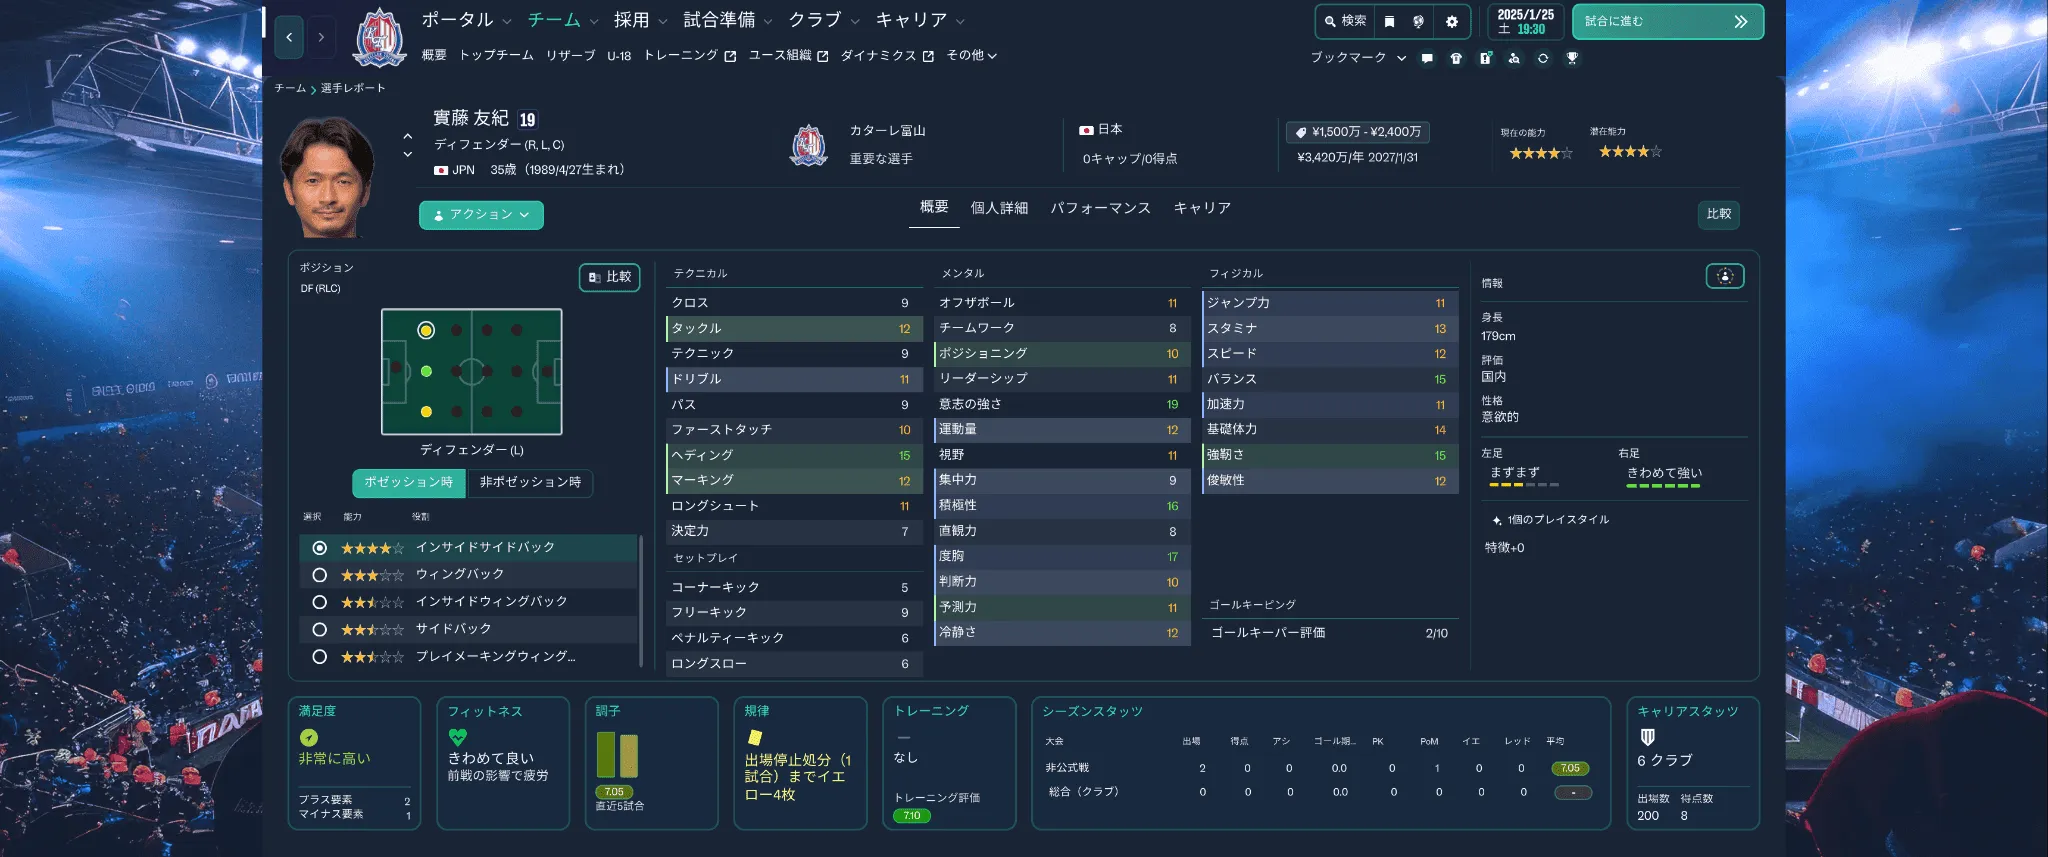
Task: Open the アクション dropdown button
Action: (x=481, y=215)
